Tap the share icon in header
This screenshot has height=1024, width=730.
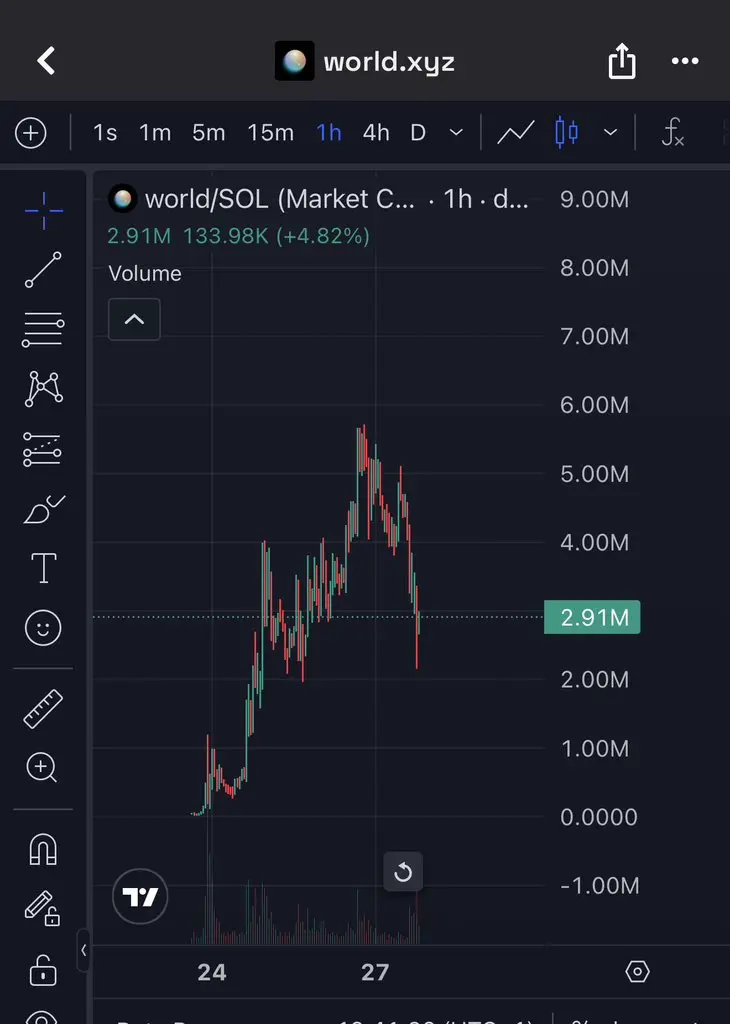[x=622, y=61]
